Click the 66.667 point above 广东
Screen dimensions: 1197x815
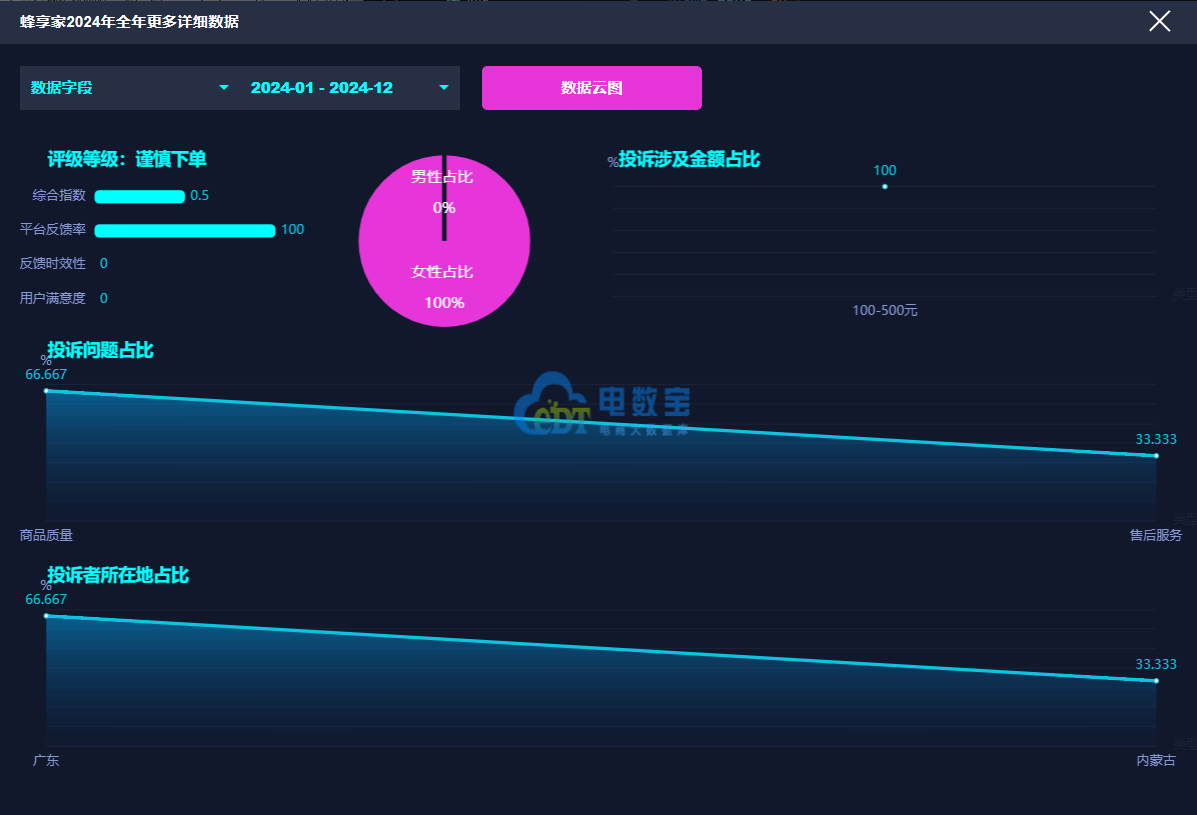tap(47, 616)
